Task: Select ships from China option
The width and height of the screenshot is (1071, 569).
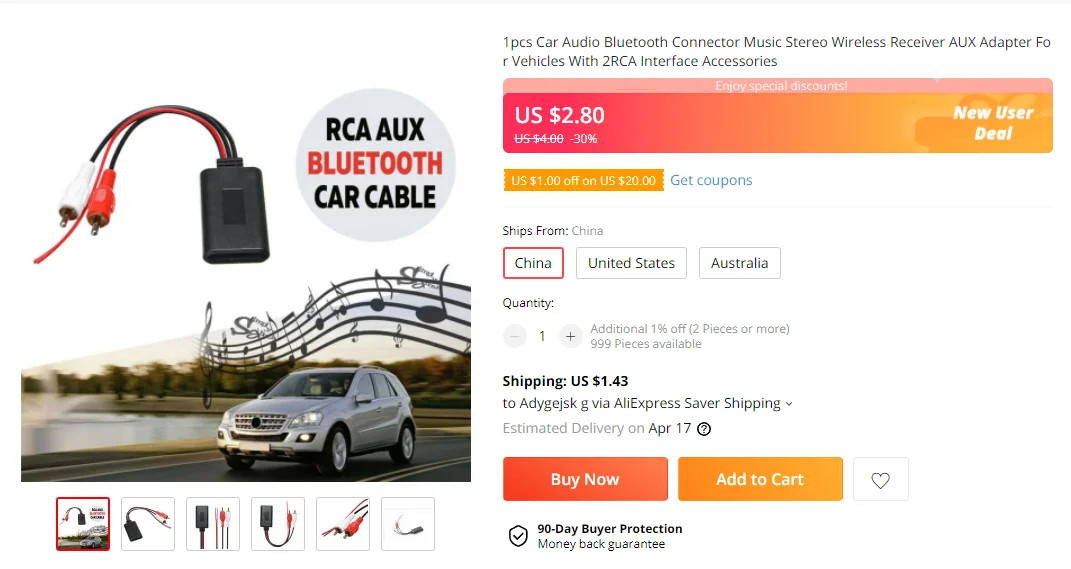Action: tap(533, 263)
